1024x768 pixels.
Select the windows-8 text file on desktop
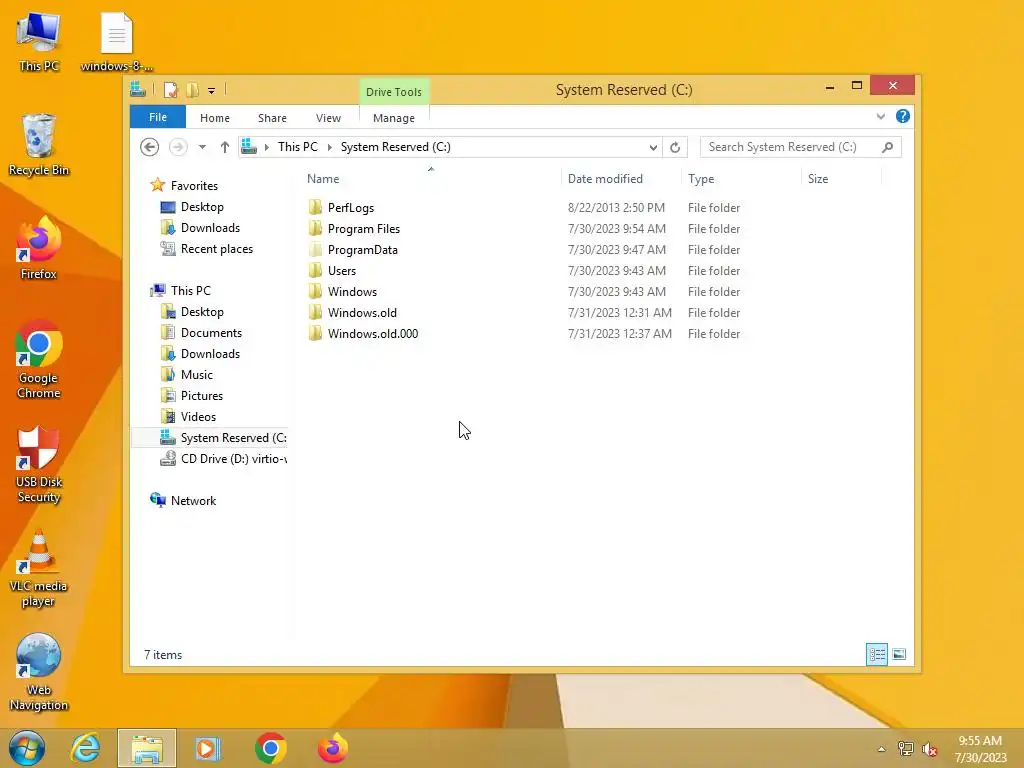(116, 40)
